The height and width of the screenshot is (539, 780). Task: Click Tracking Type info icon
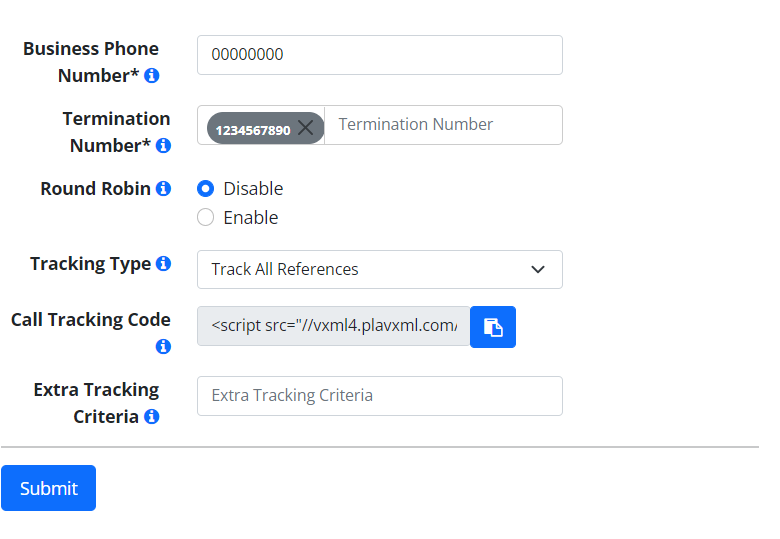coord(163,264)
